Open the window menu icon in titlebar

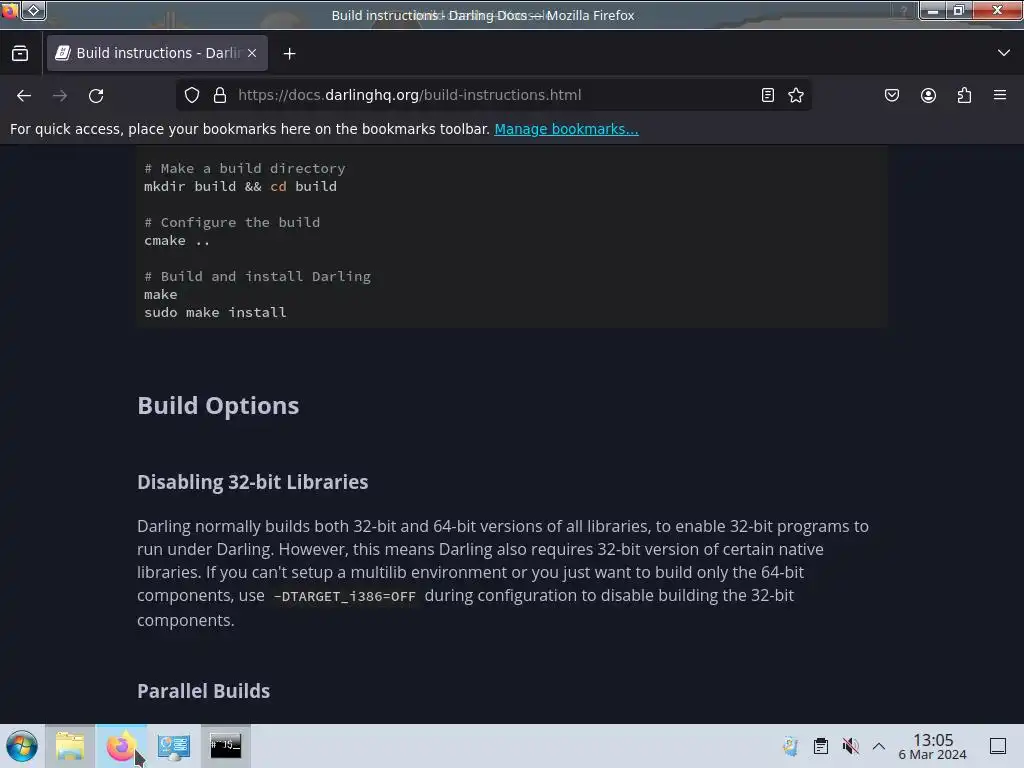[10, 10]
